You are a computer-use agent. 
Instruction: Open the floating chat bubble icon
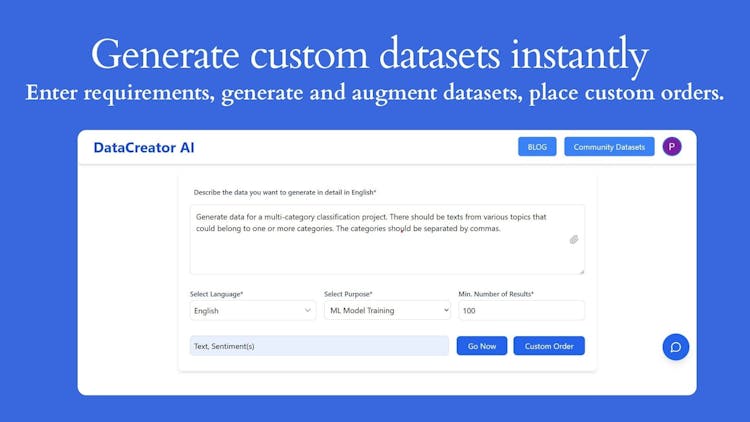click(x=675, y=347)
